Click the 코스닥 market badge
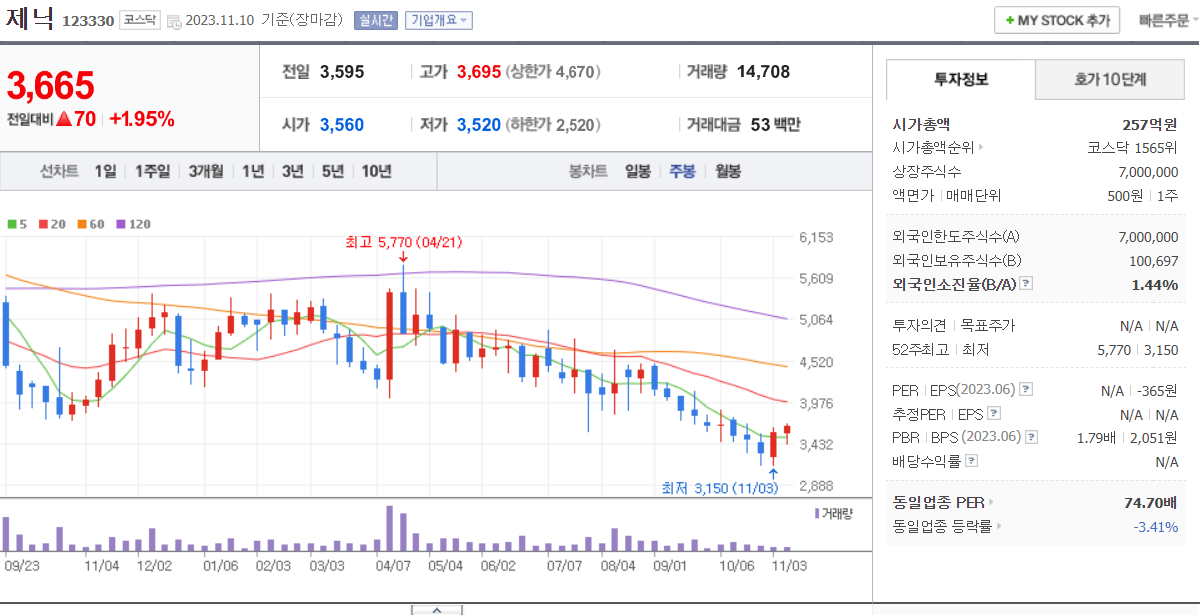This screenshot has height=615, width=1203. click(139, 20)
